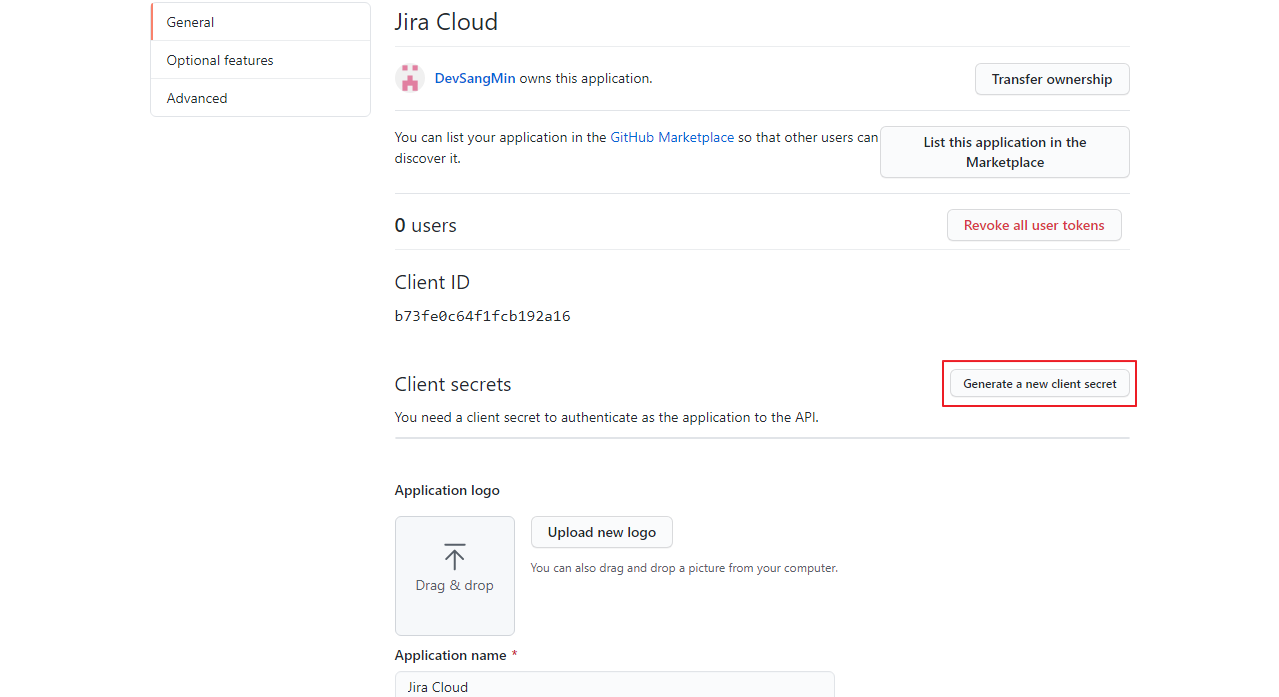
Task: Click the Drag & drop logo area
Action: pos(455,576)
